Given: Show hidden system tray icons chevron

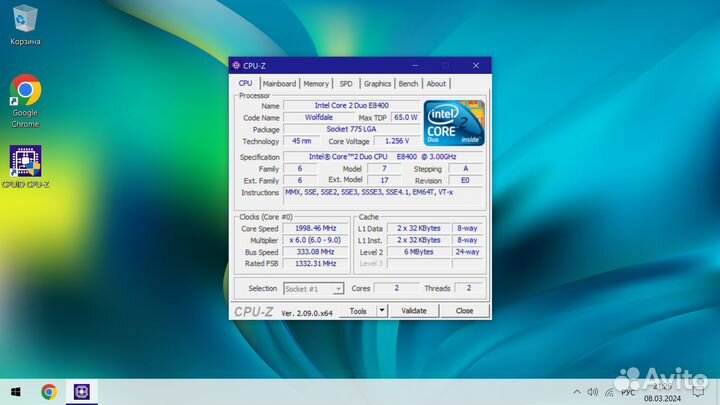Looking at the screenshot, I should click(576, 392).
